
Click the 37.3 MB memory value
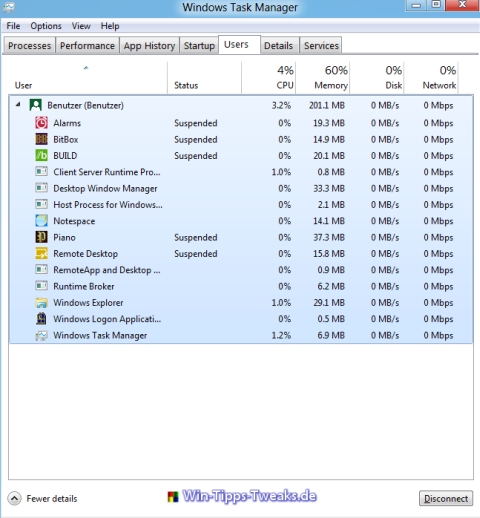[329, 237]
